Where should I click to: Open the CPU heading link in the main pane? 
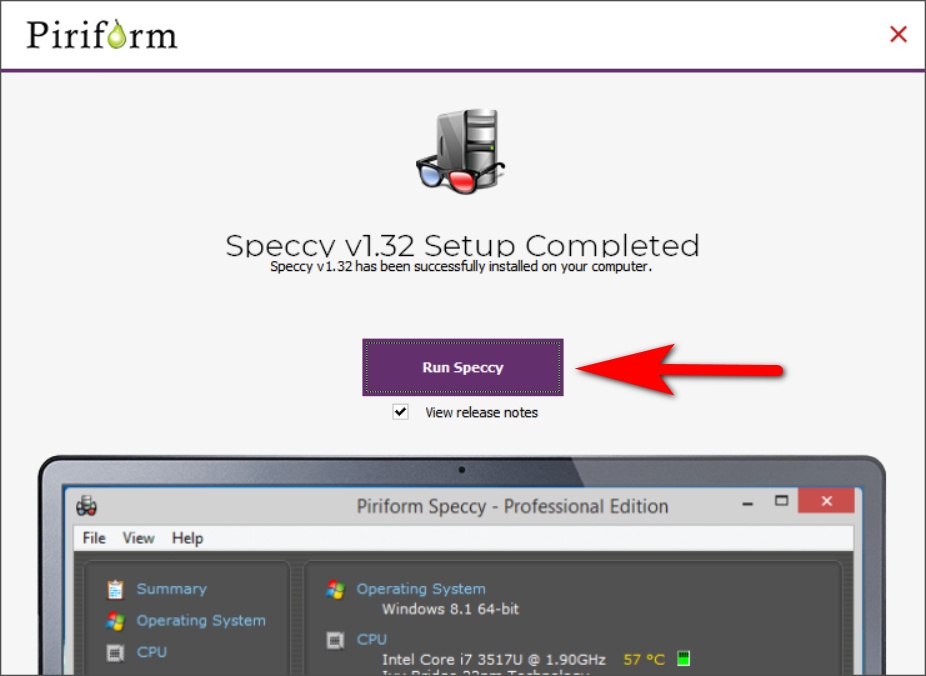point(371,639)
